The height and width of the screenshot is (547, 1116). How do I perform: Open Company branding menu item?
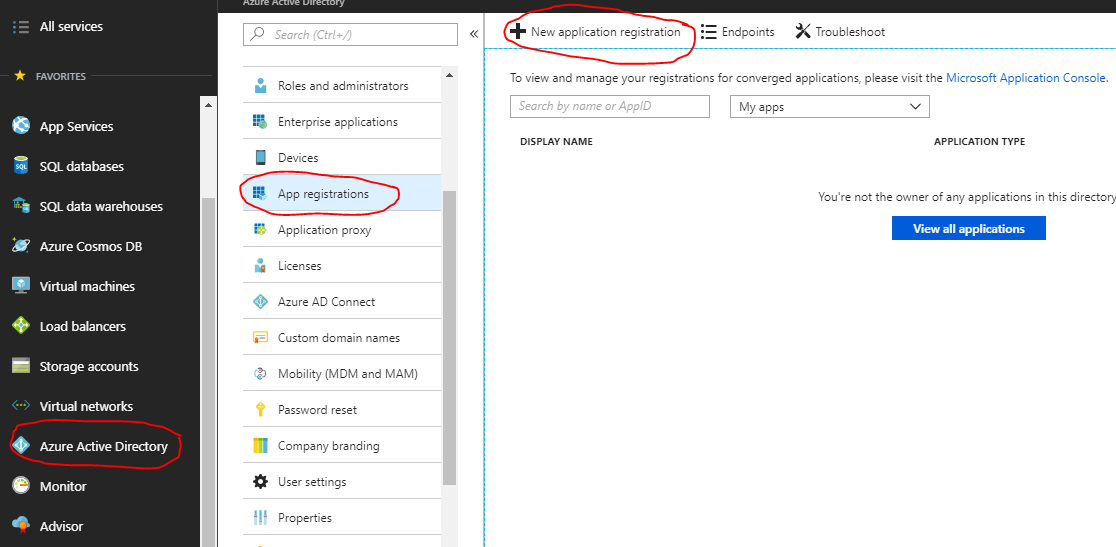(x=342, y=446)
